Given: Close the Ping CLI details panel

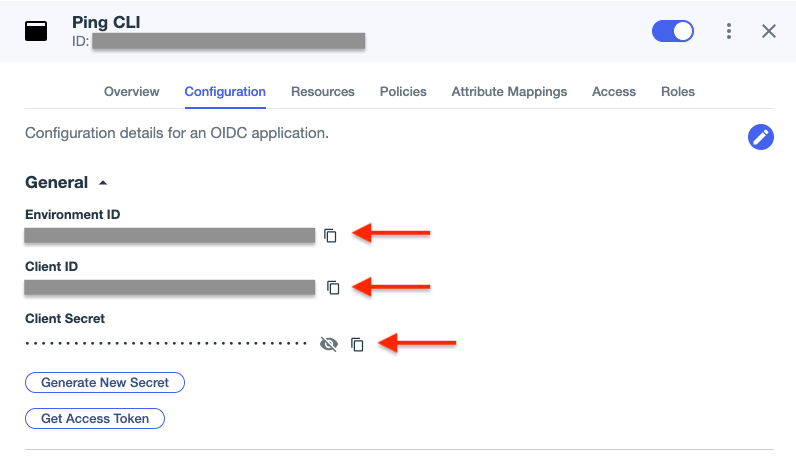Looking at the screenshot, I should [769, 31].
